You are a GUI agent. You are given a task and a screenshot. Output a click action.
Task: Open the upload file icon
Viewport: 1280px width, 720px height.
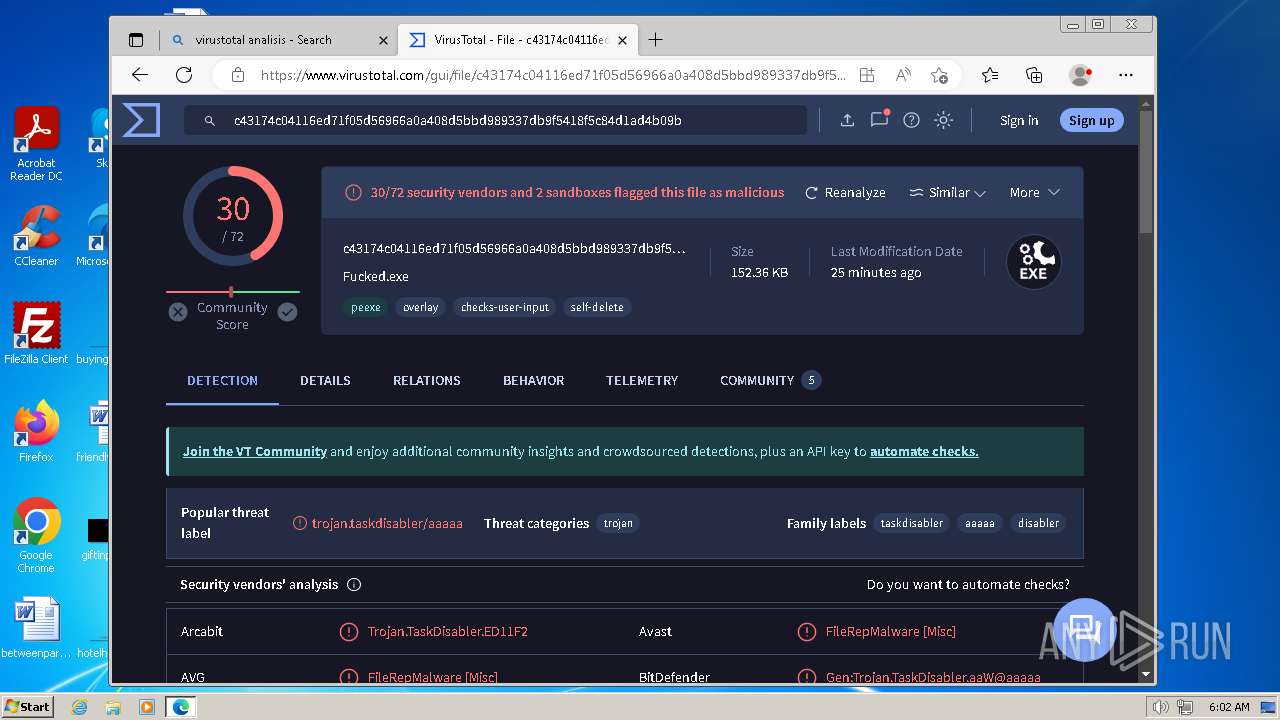point(847,120)
